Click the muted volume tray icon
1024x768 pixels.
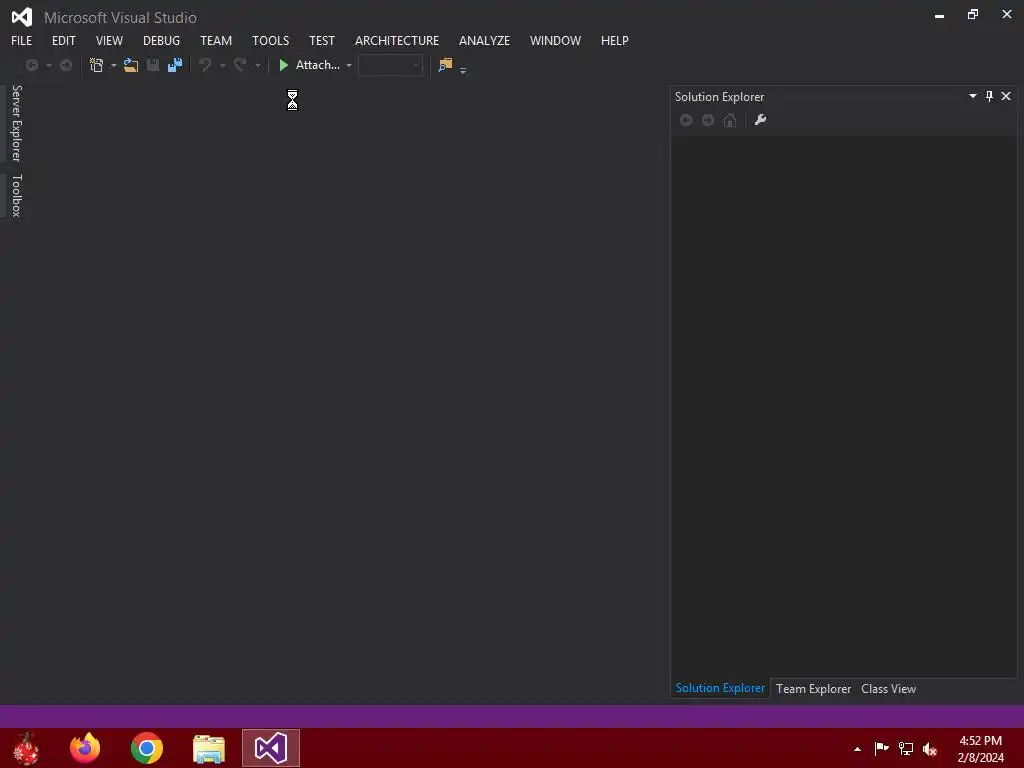click(930, 749)
